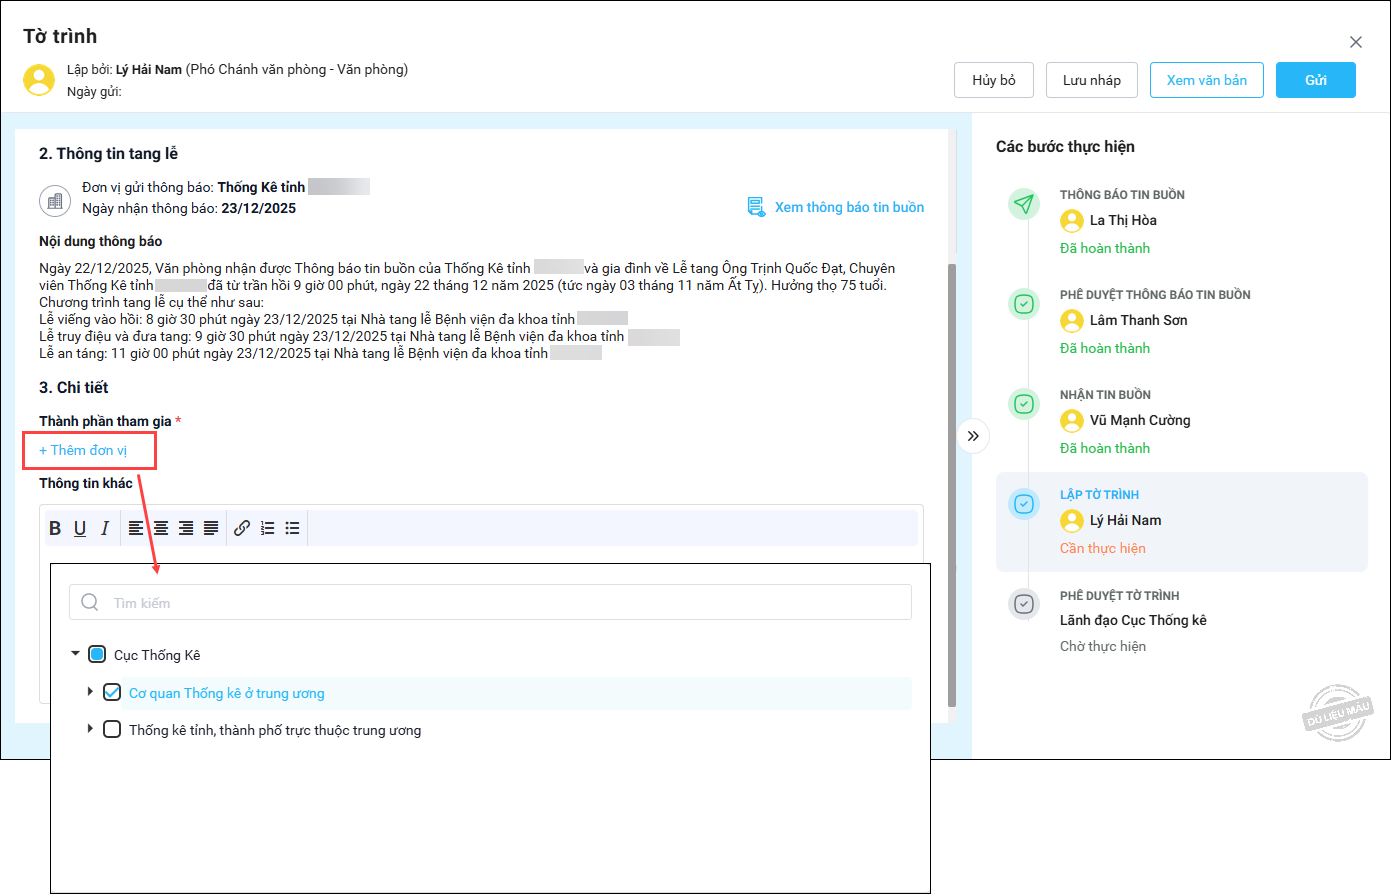Click the Tìm kiếm search field
This screenshot has height=894, width=1391.
[490, 603]
